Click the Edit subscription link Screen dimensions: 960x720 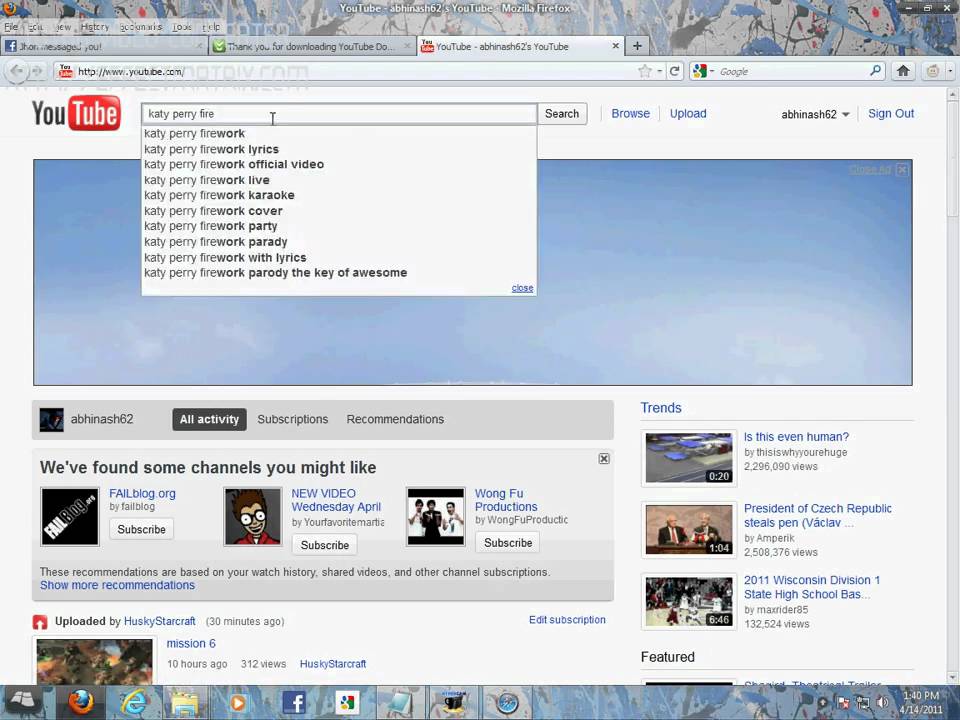(567, 620)
